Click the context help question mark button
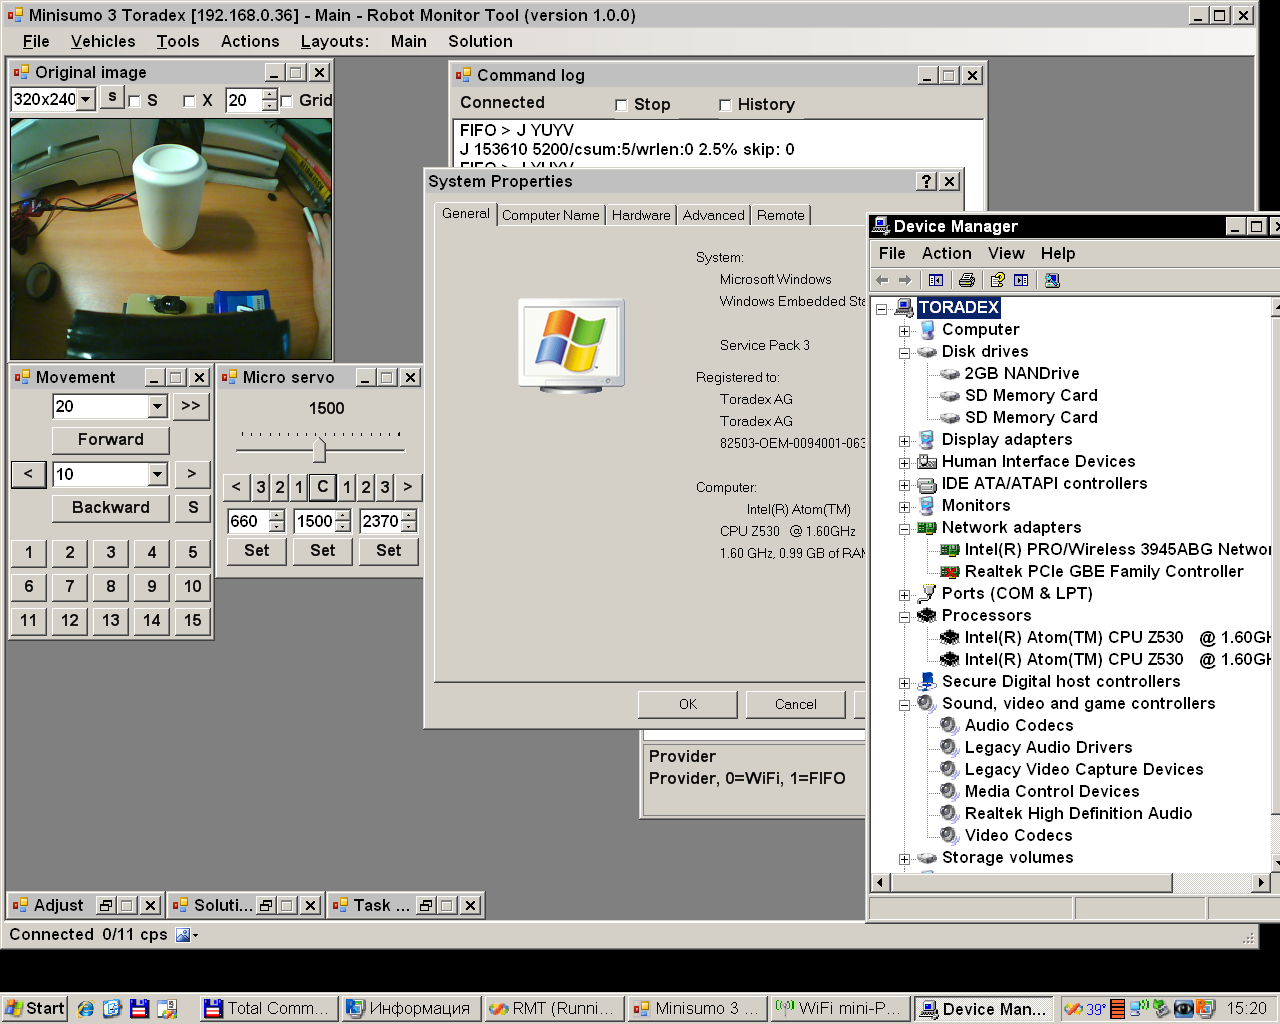This screenshot has width=1280, height=1024. click(x=927, y=181)
